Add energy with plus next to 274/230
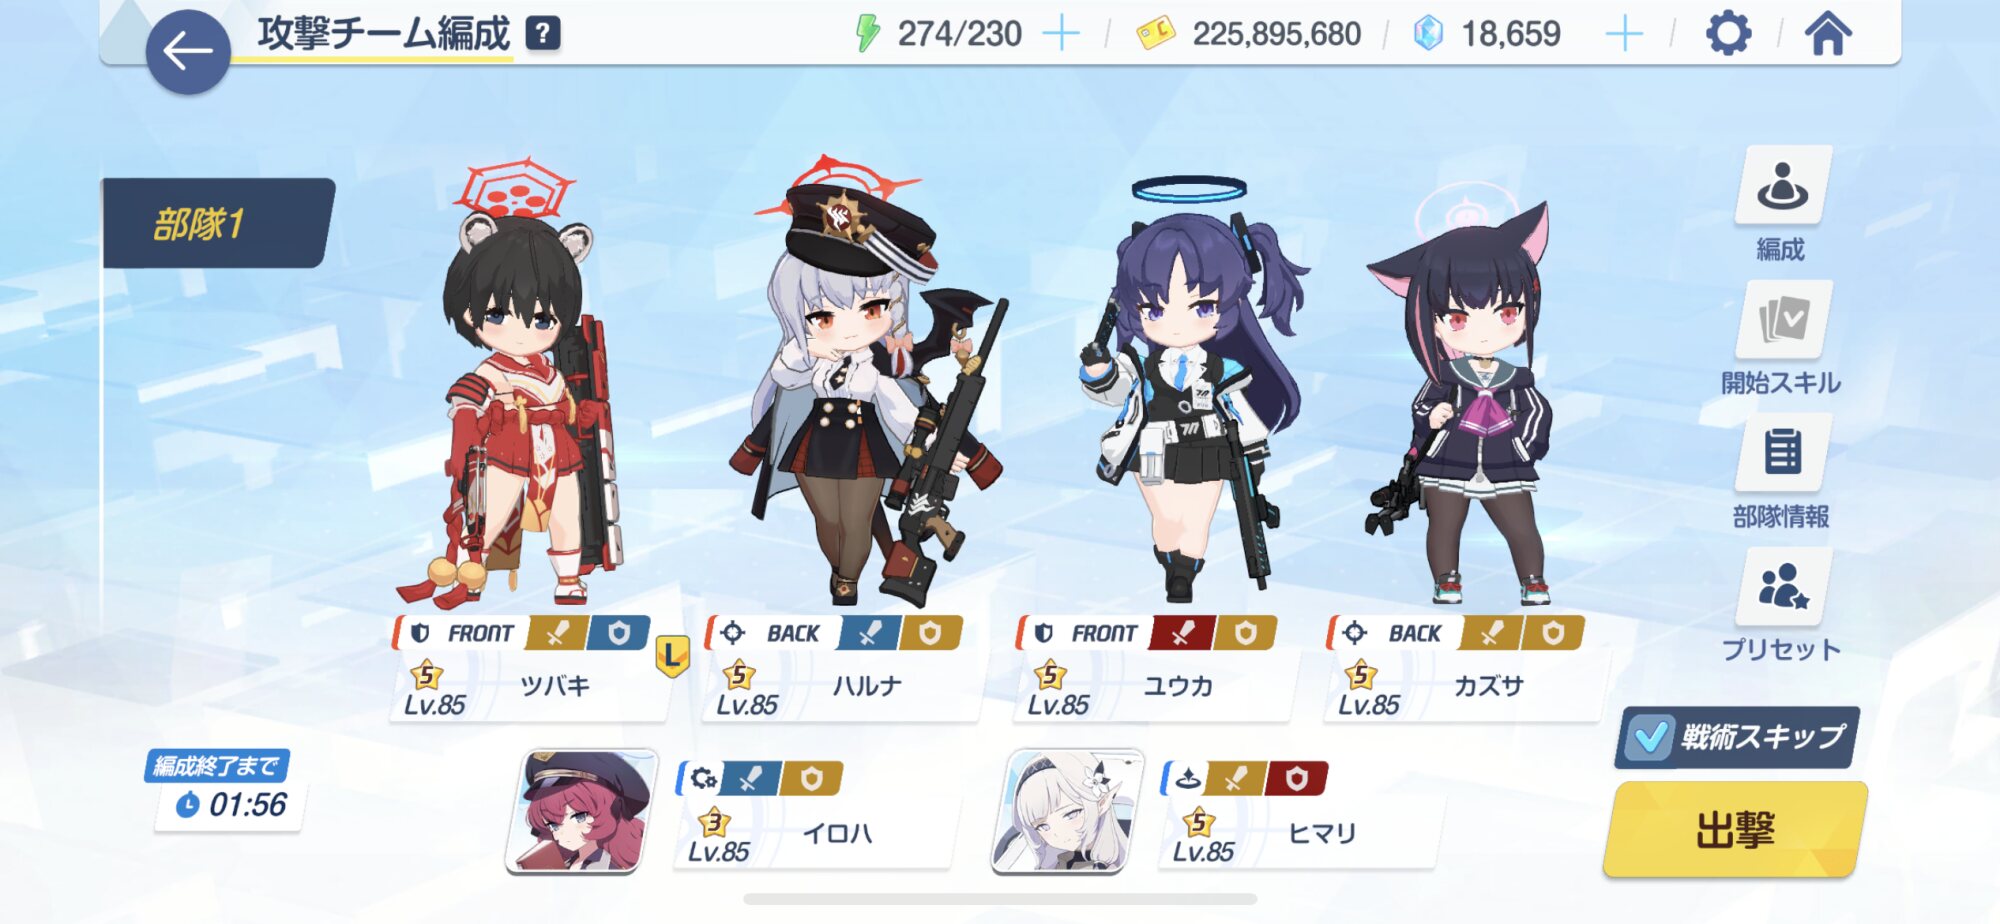This screenshot has width=2000, height=924. 1061,34
